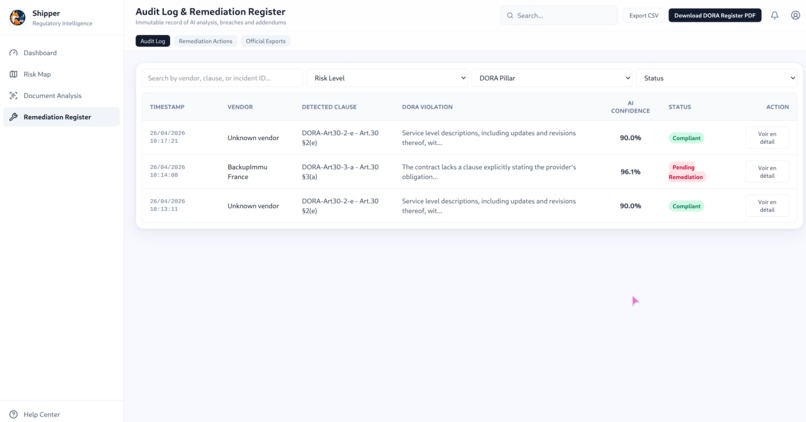This screenshot has height=422, width=806.
Task: Click the Shipper logo avatar
Action: [17, 17]
